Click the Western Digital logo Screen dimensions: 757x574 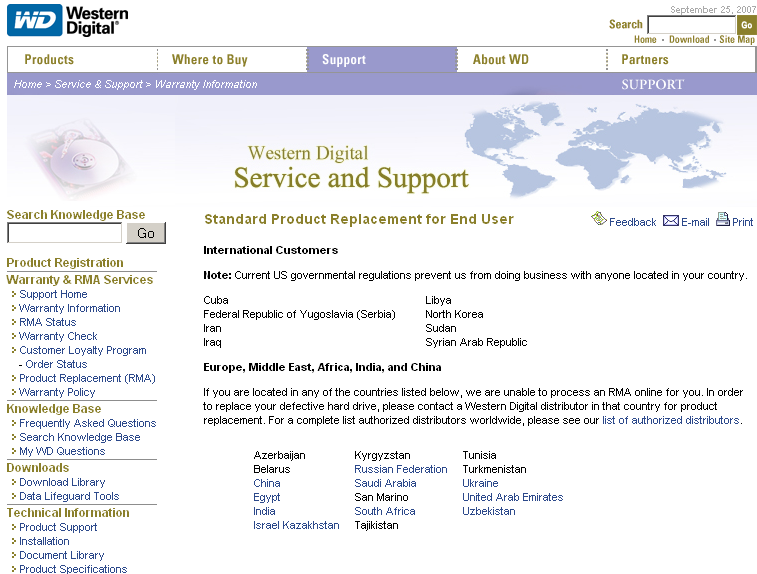click(68, 20)
